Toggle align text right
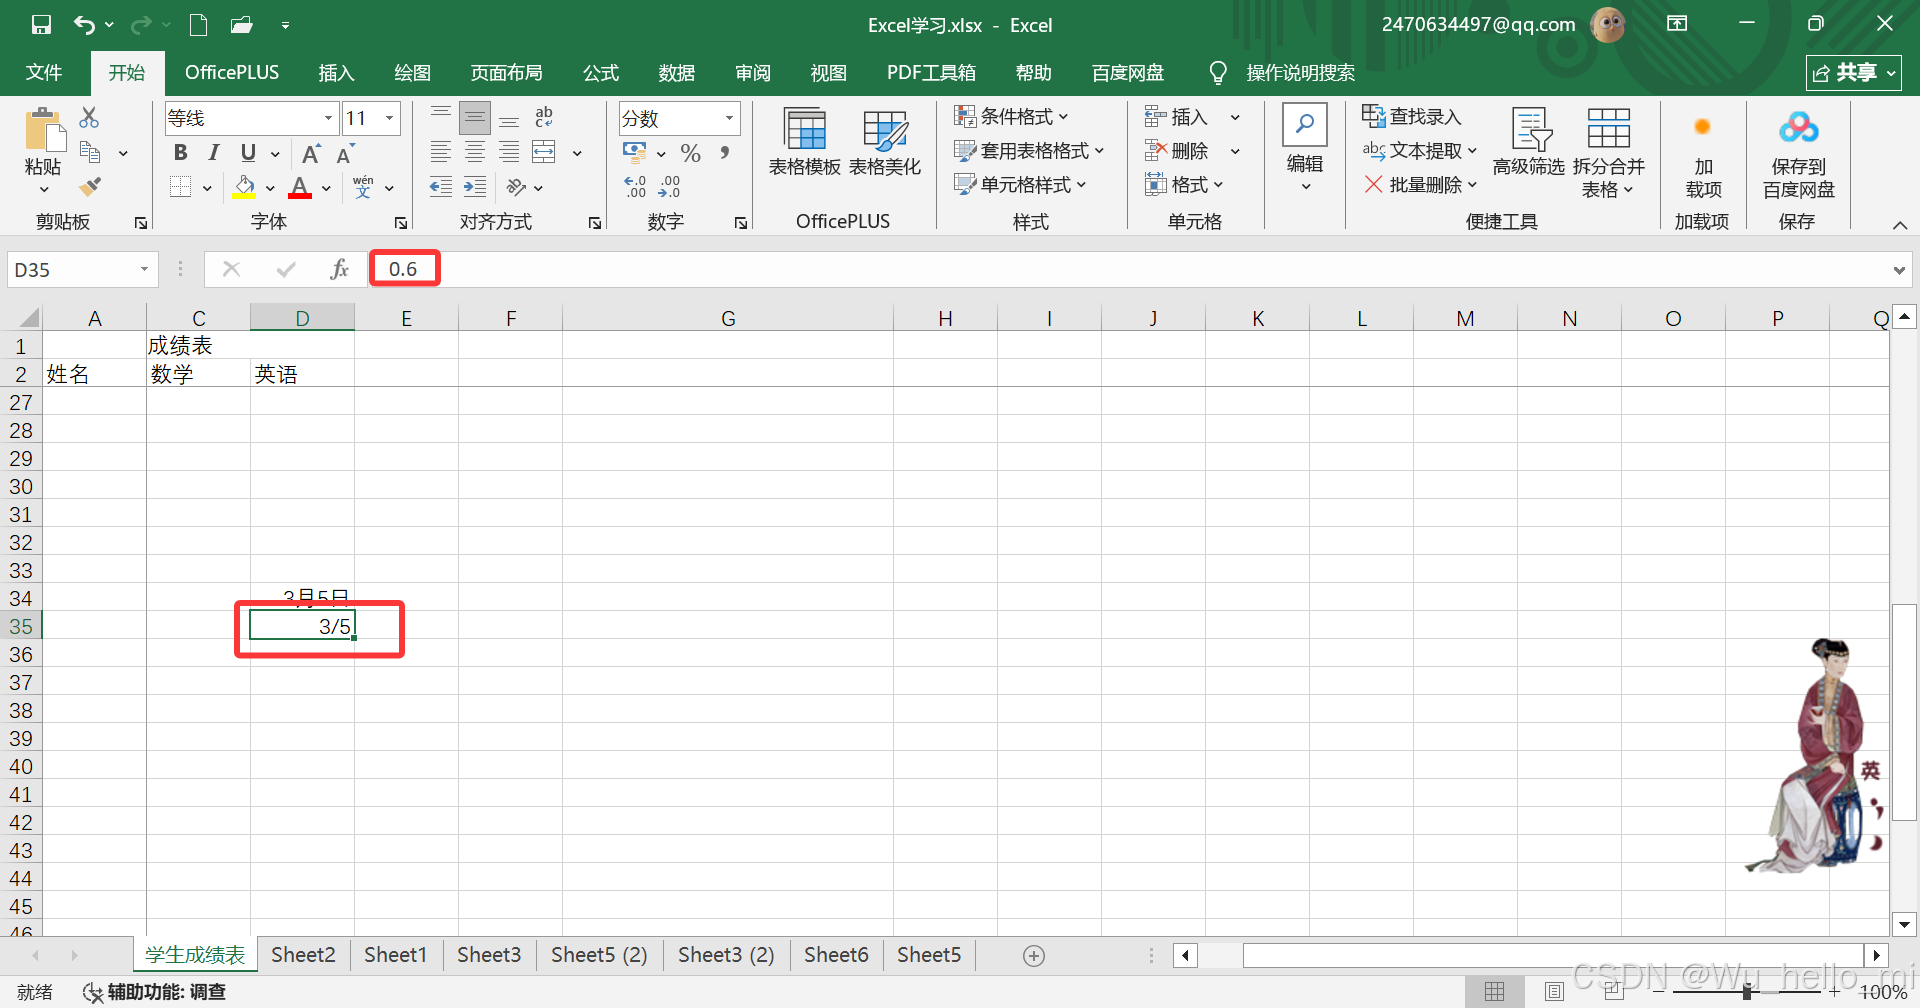 [x=509, y=152]
